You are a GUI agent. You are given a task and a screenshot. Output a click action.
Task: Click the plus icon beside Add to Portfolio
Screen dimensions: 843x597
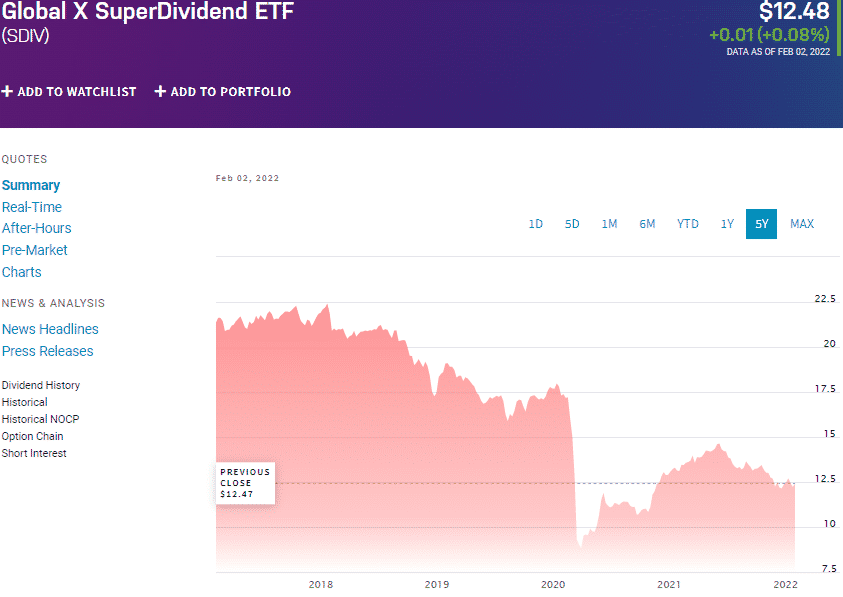160,92
